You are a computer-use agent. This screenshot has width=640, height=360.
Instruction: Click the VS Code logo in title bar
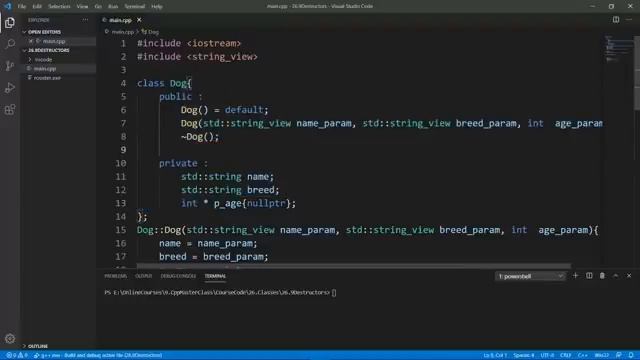click(x=8, y=6)
